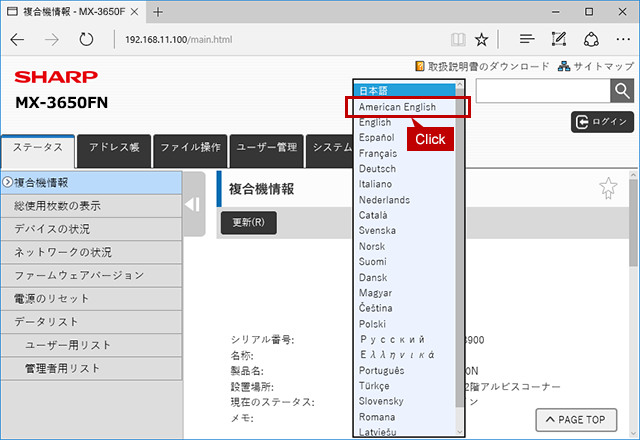Choose Čeština in language list
640x440 pixels.
tap(405, 309)
